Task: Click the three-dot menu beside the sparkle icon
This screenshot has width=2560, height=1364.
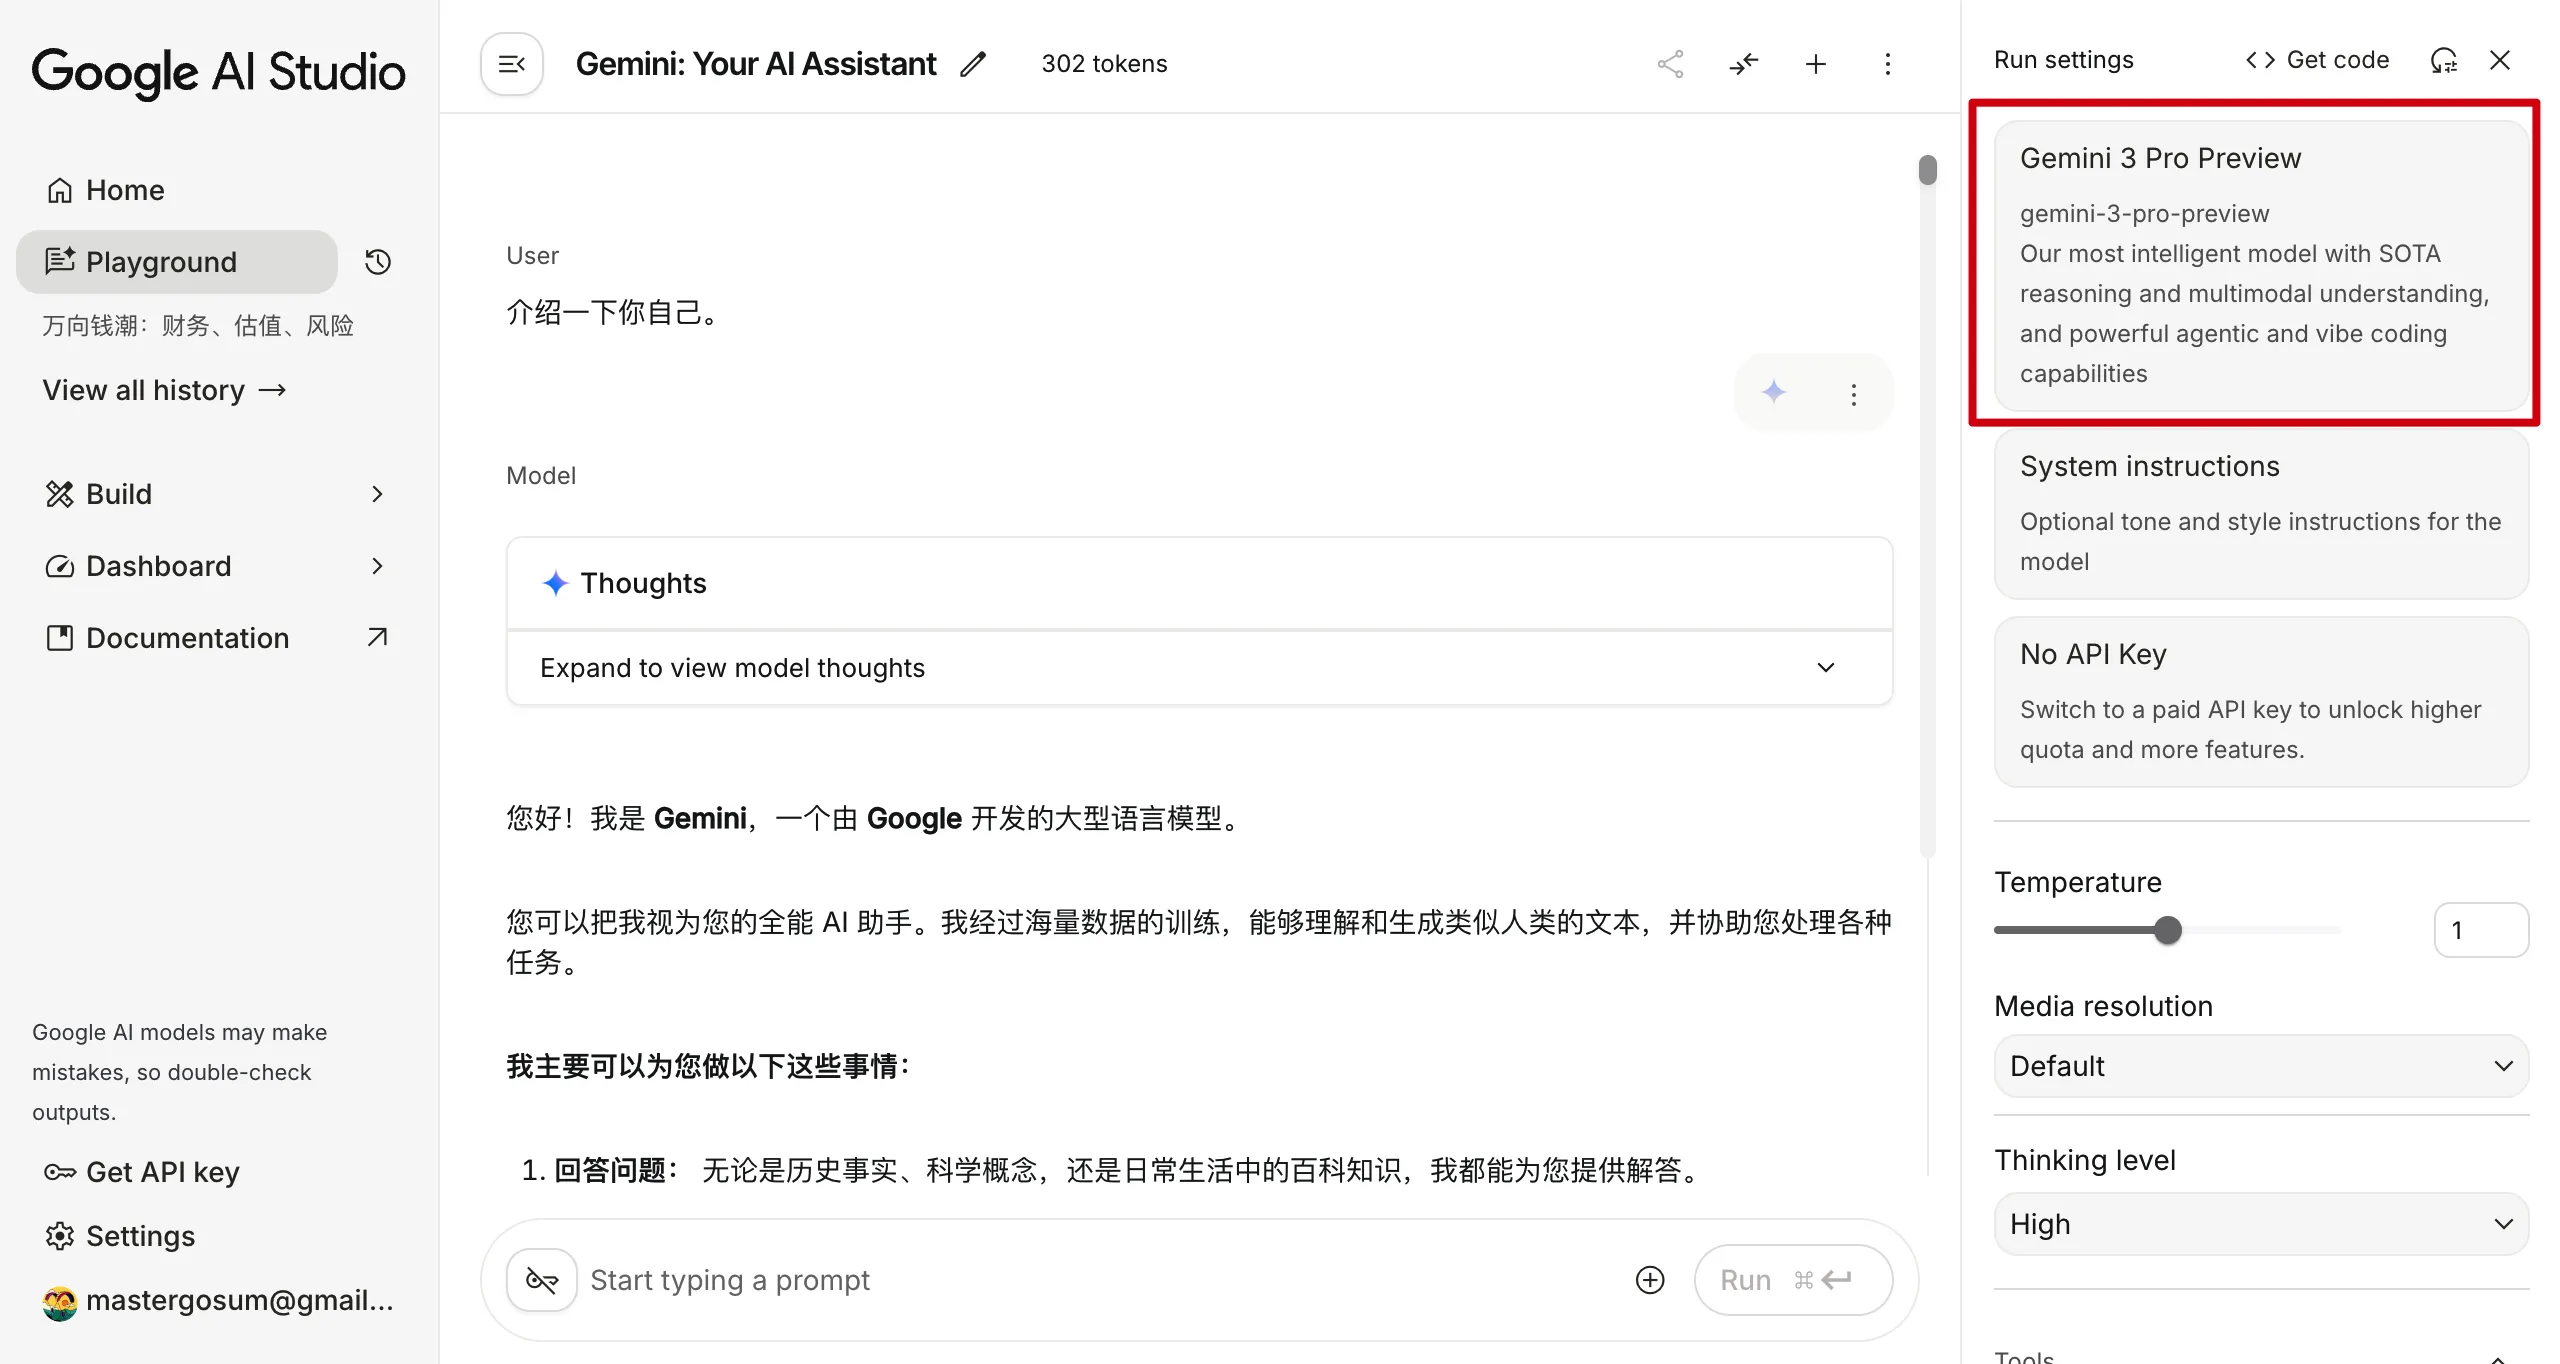Action: tap(1853, 395)
